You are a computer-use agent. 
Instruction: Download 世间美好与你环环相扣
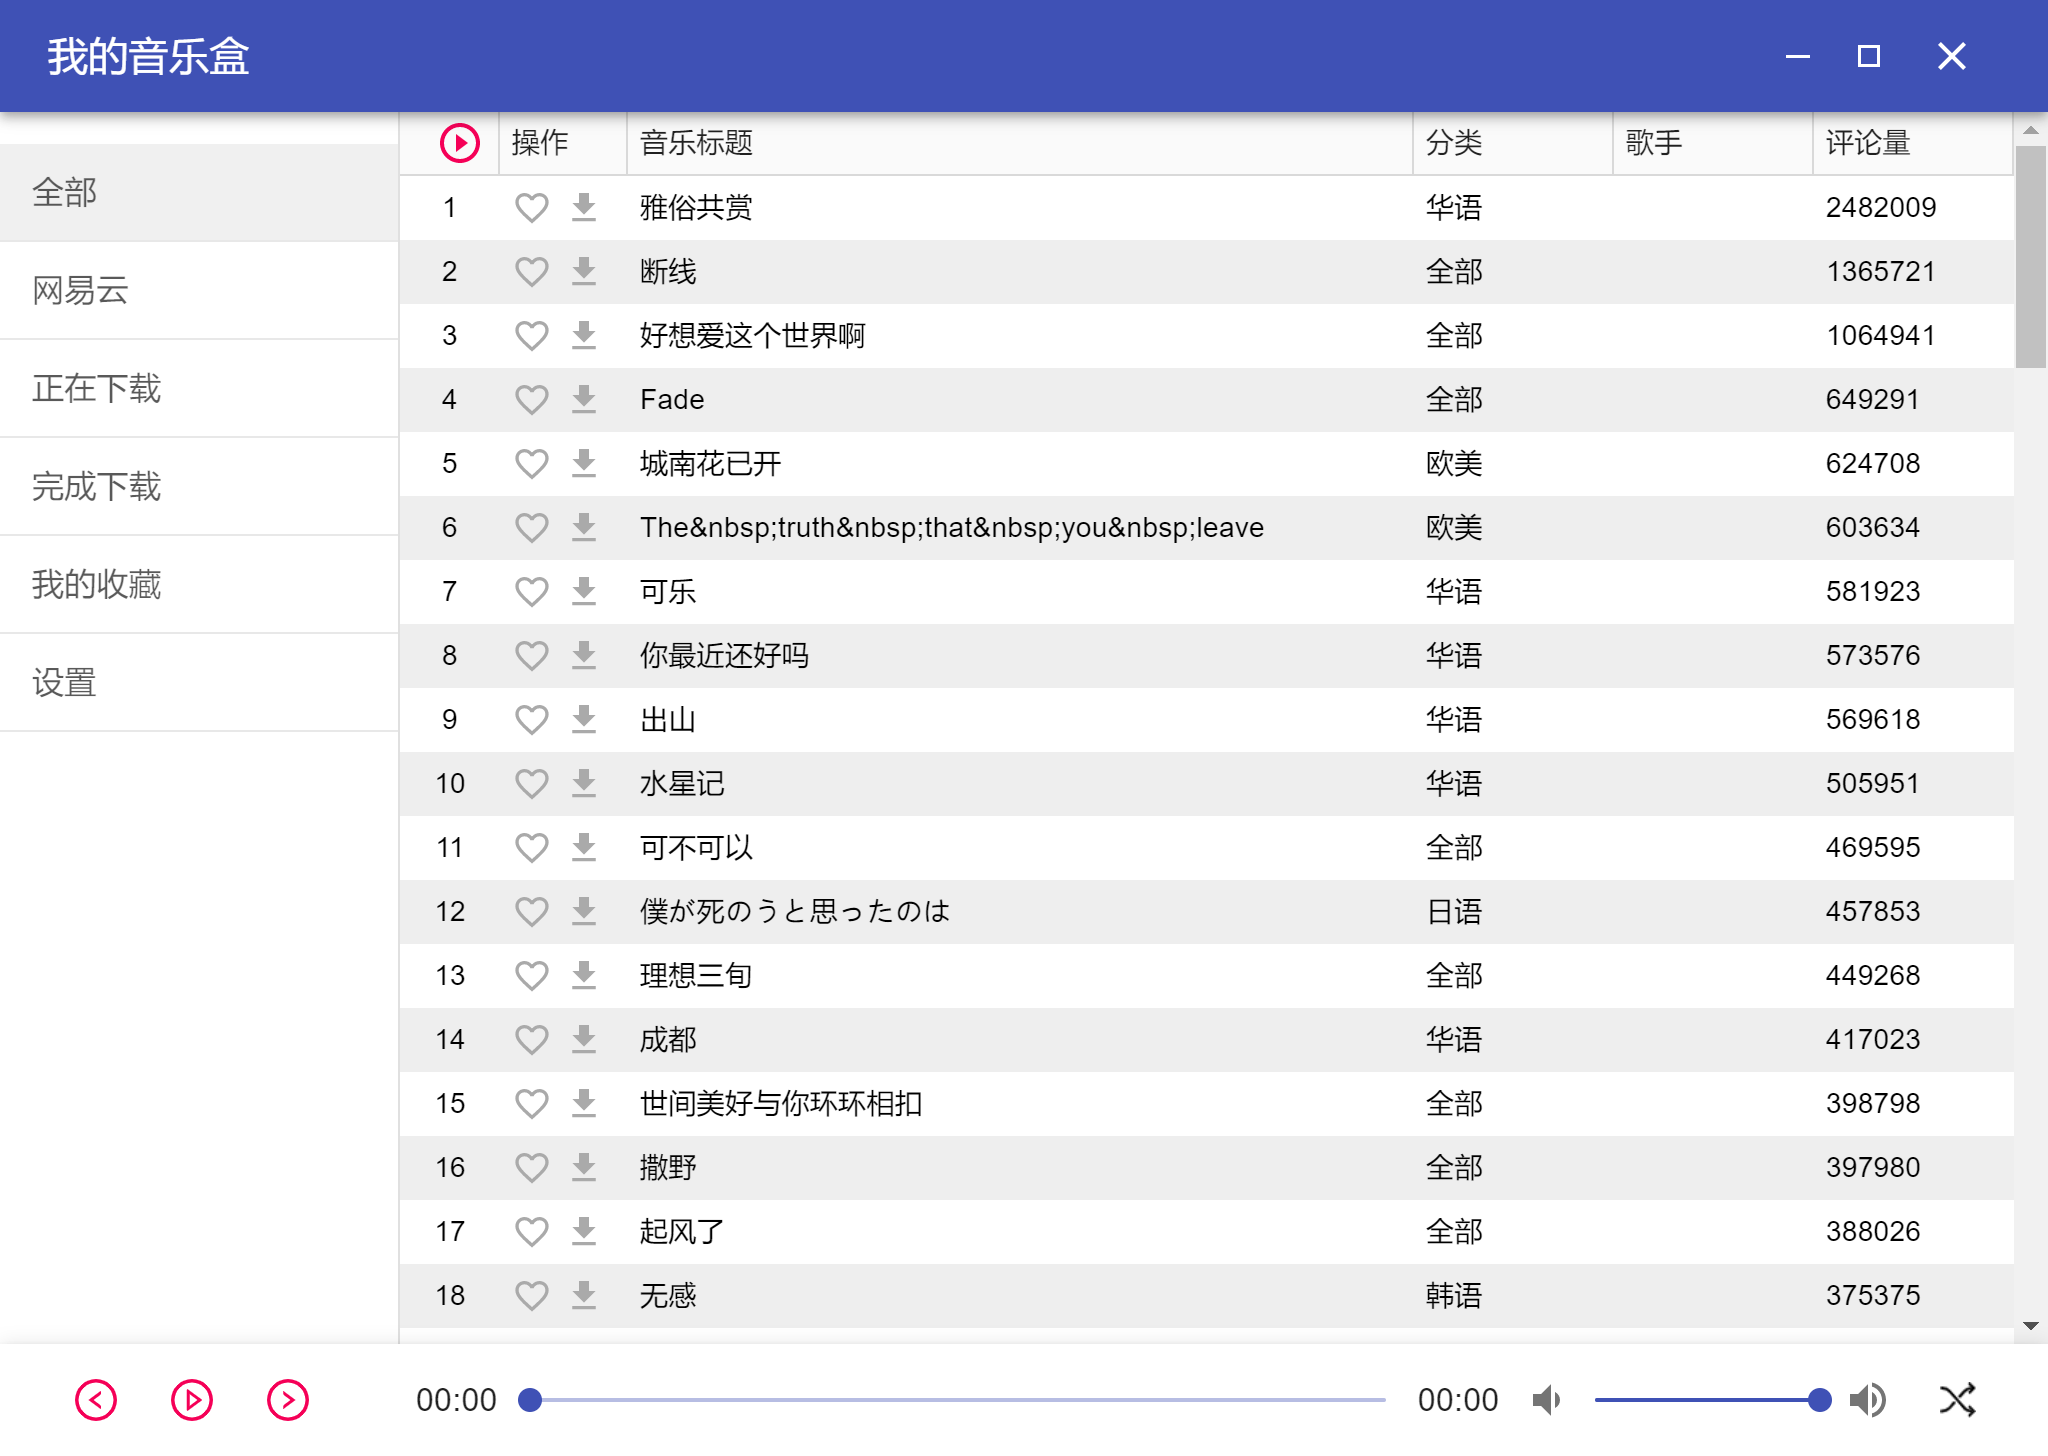pos(584,1103)
